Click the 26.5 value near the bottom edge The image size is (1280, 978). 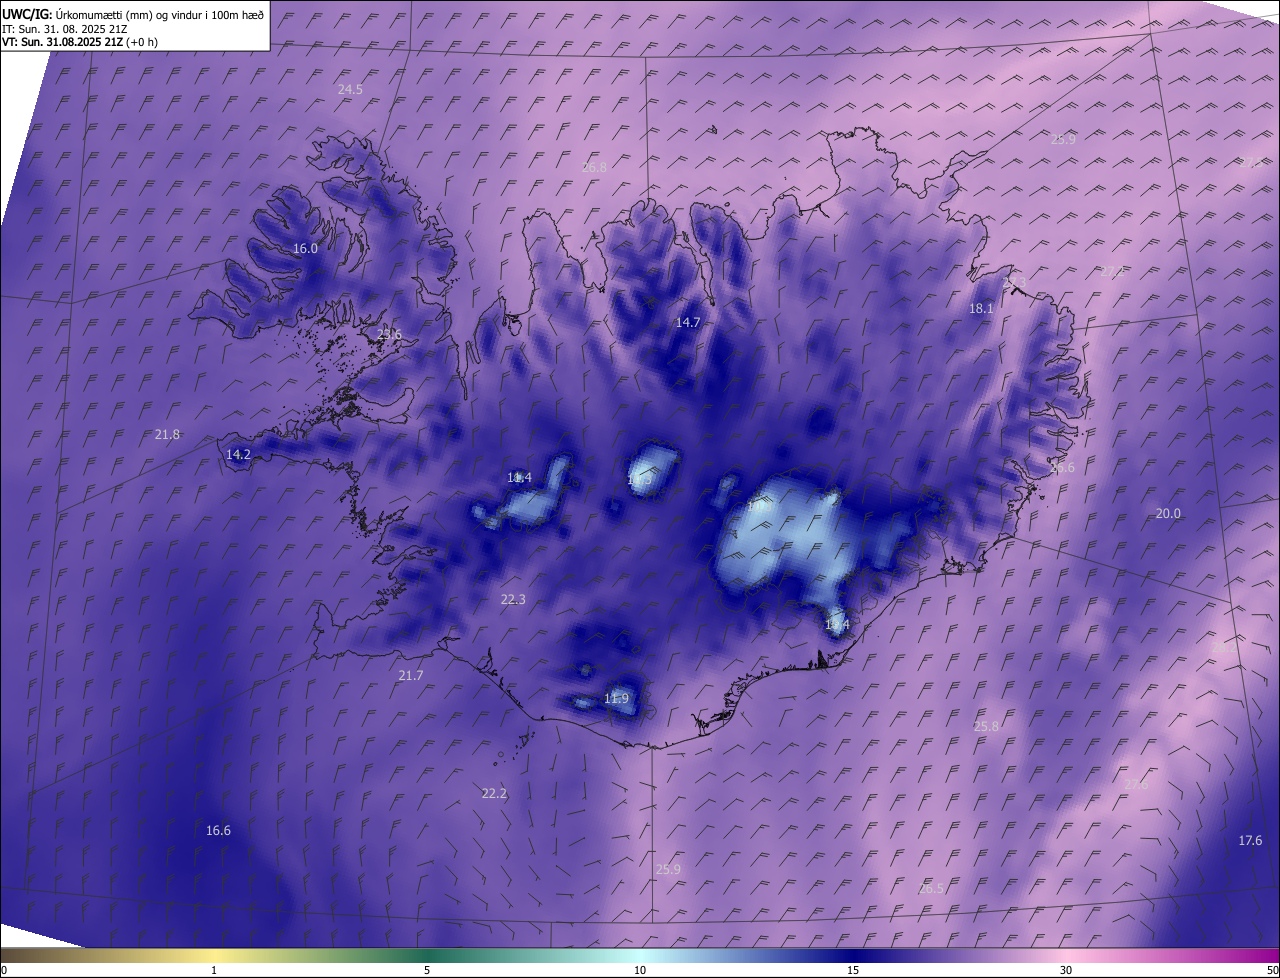(x=931, y=888)
